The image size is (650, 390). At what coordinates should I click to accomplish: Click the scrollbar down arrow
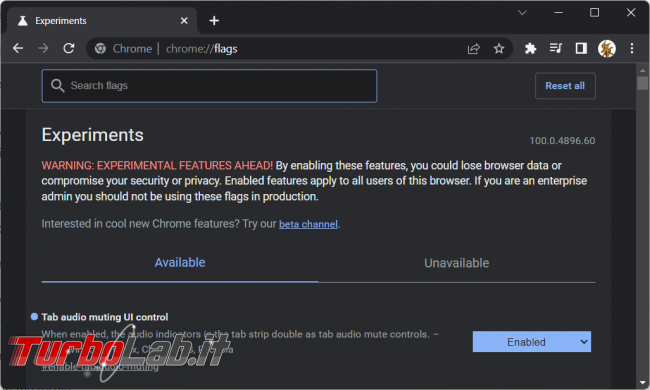[x=643, y=383]
